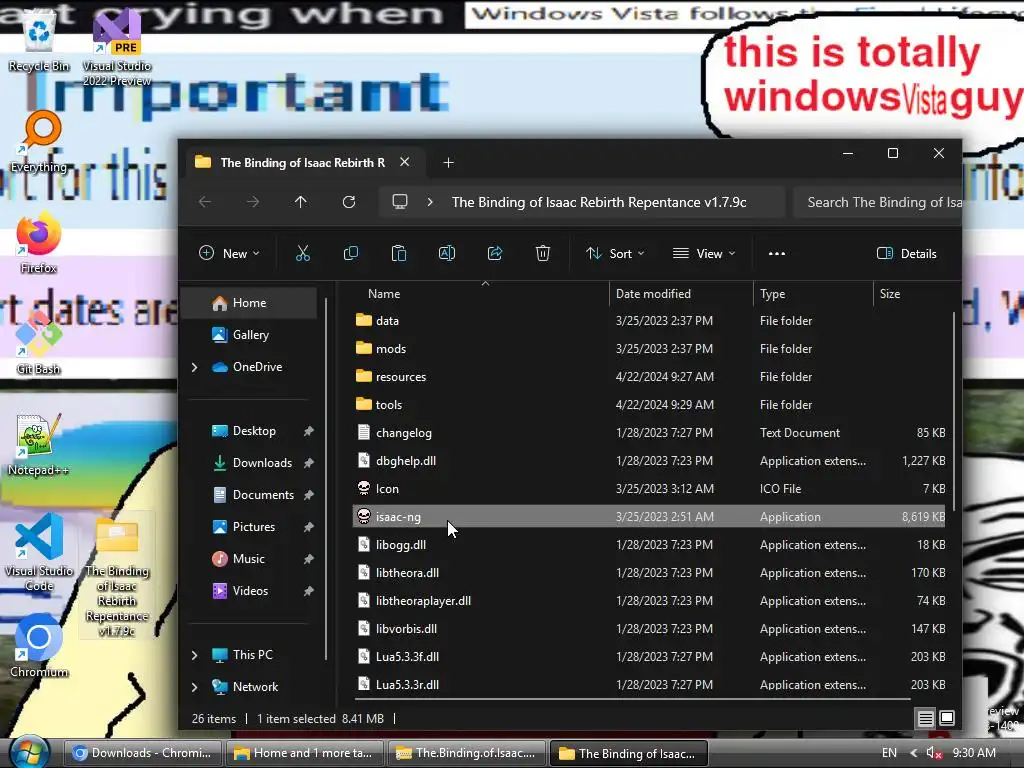Go up one folder level

coord(300,202)
